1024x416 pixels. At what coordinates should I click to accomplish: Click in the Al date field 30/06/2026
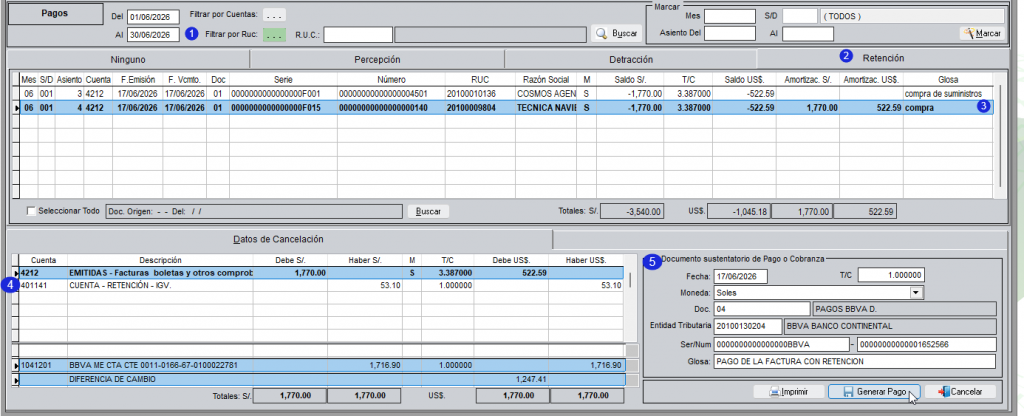tap(153, 35)
